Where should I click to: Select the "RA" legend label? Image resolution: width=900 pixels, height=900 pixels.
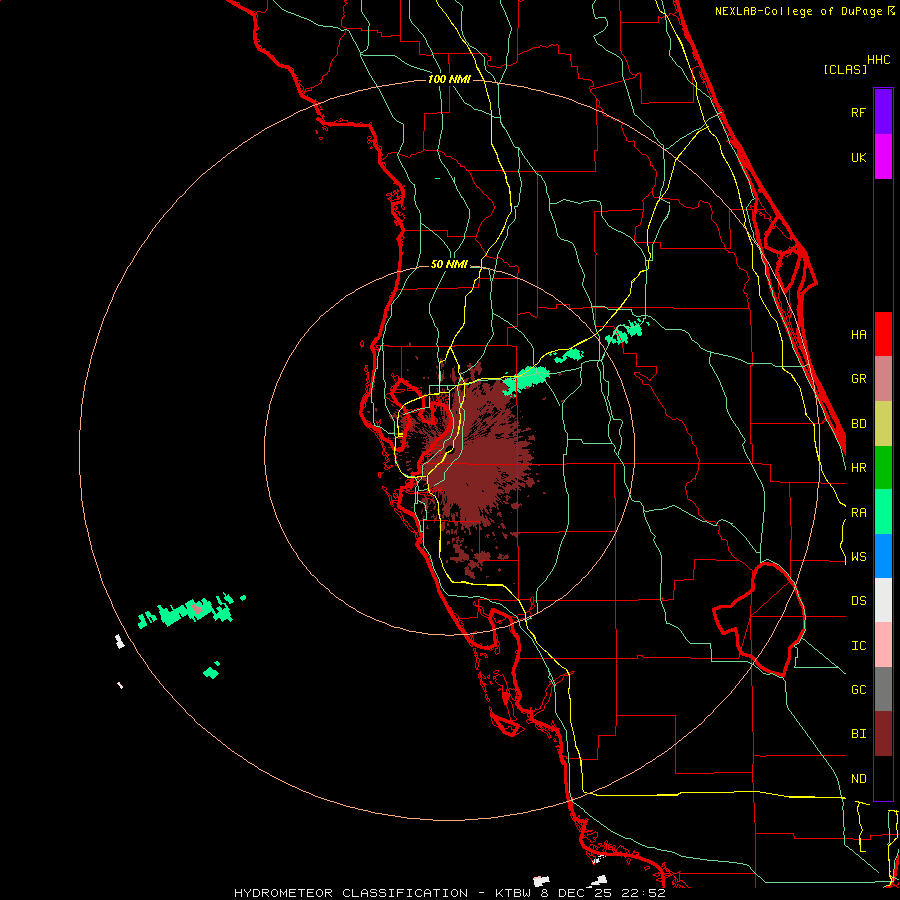858,513
